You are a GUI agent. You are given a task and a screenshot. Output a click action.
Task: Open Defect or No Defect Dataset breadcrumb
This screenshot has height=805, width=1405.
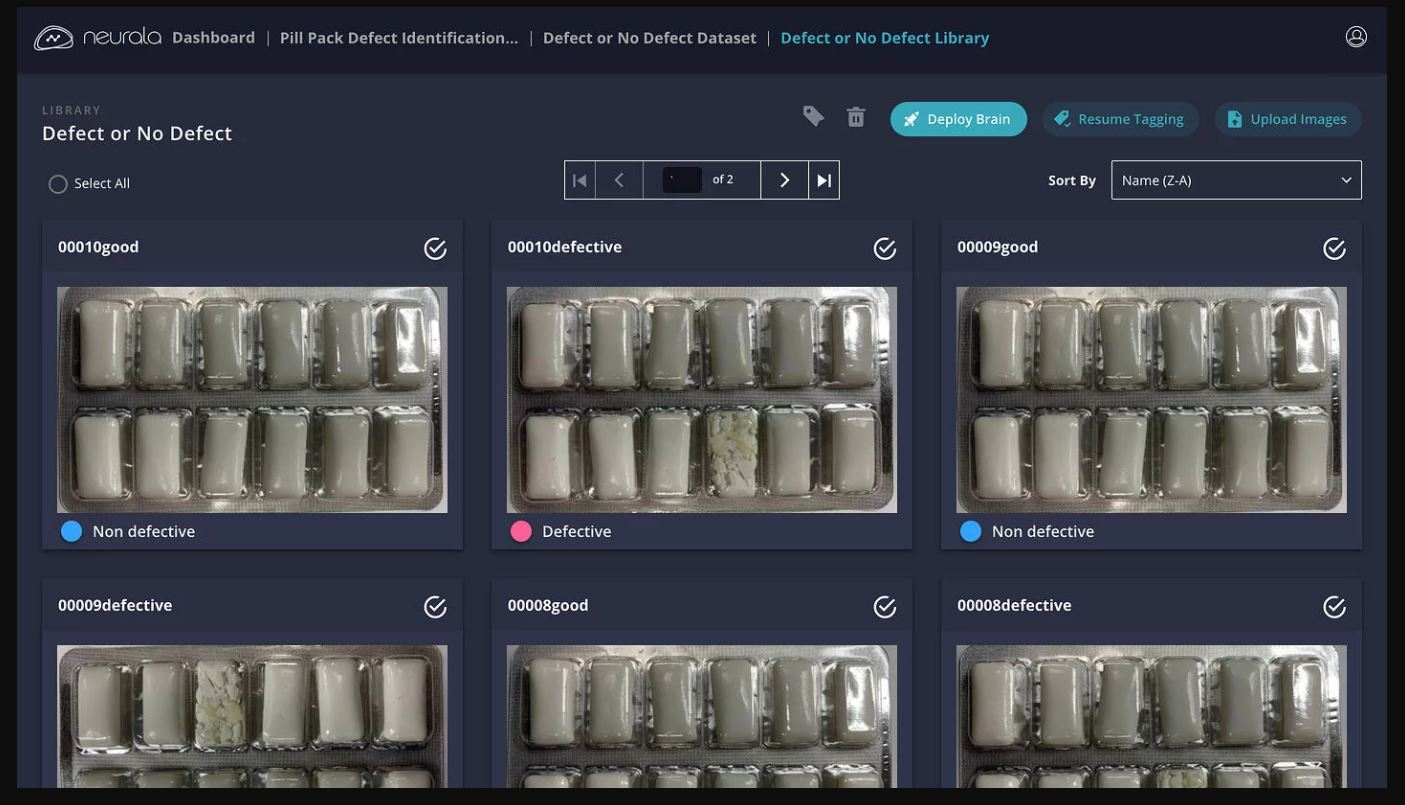tap(650, 38)
